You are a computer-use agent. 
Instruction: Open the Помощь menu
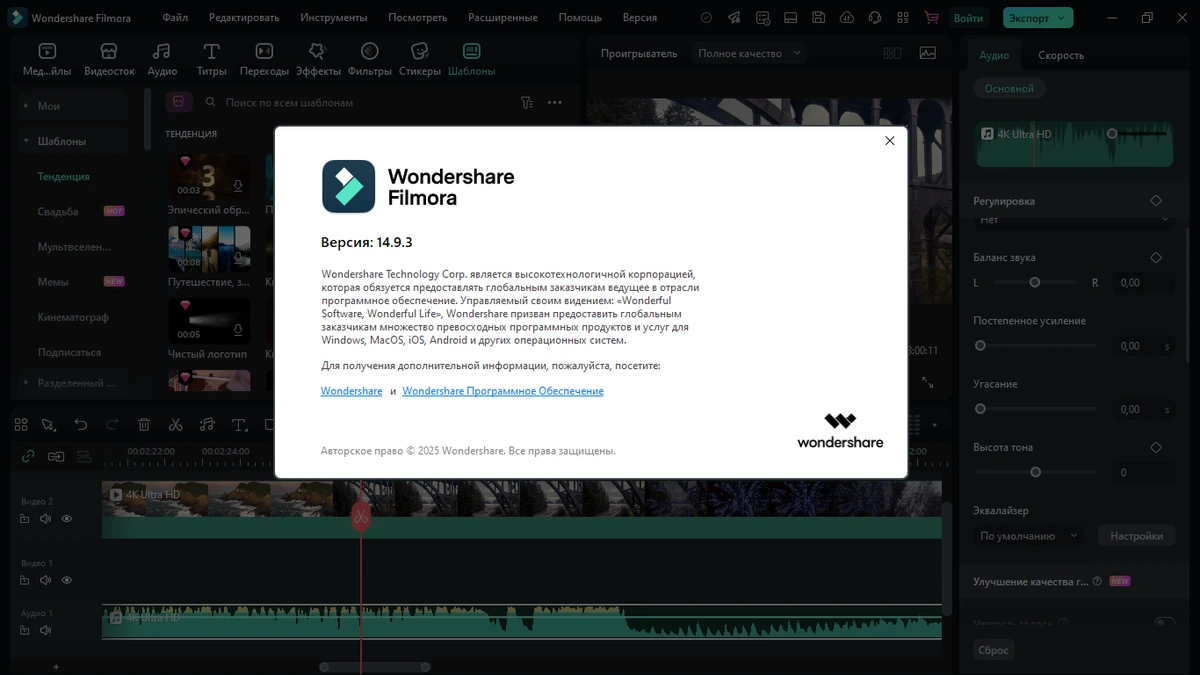pyautogui.click(x=580, y=18)
